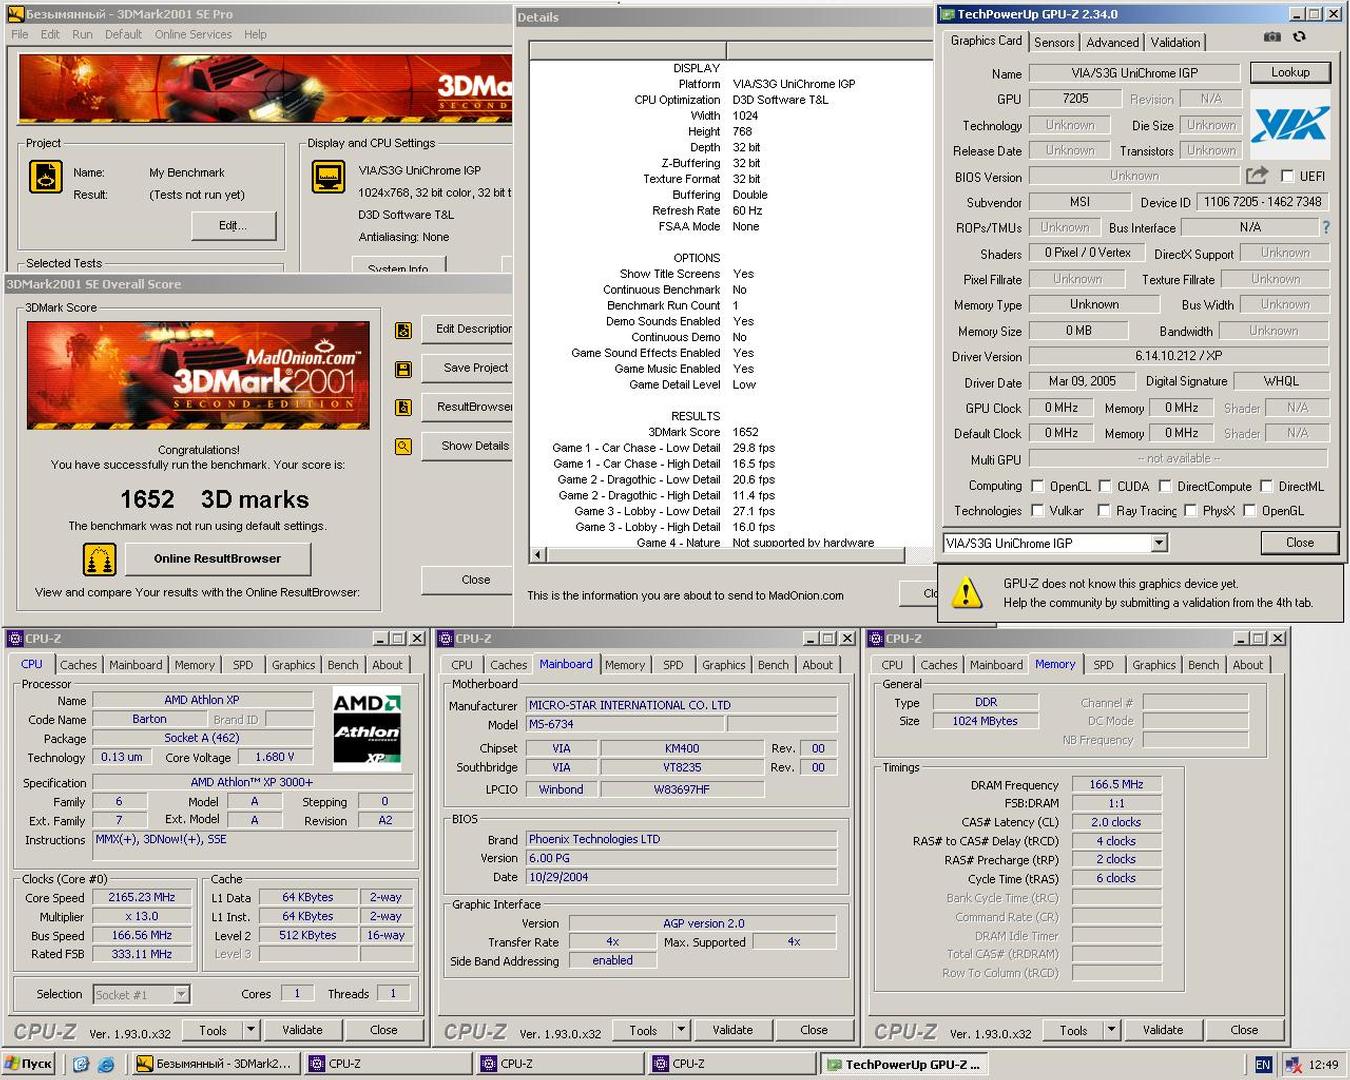The width and height of the screenshot is (1350, 1080).
Task: Click the Online ResultBrowser button
Action: [217, 559]
